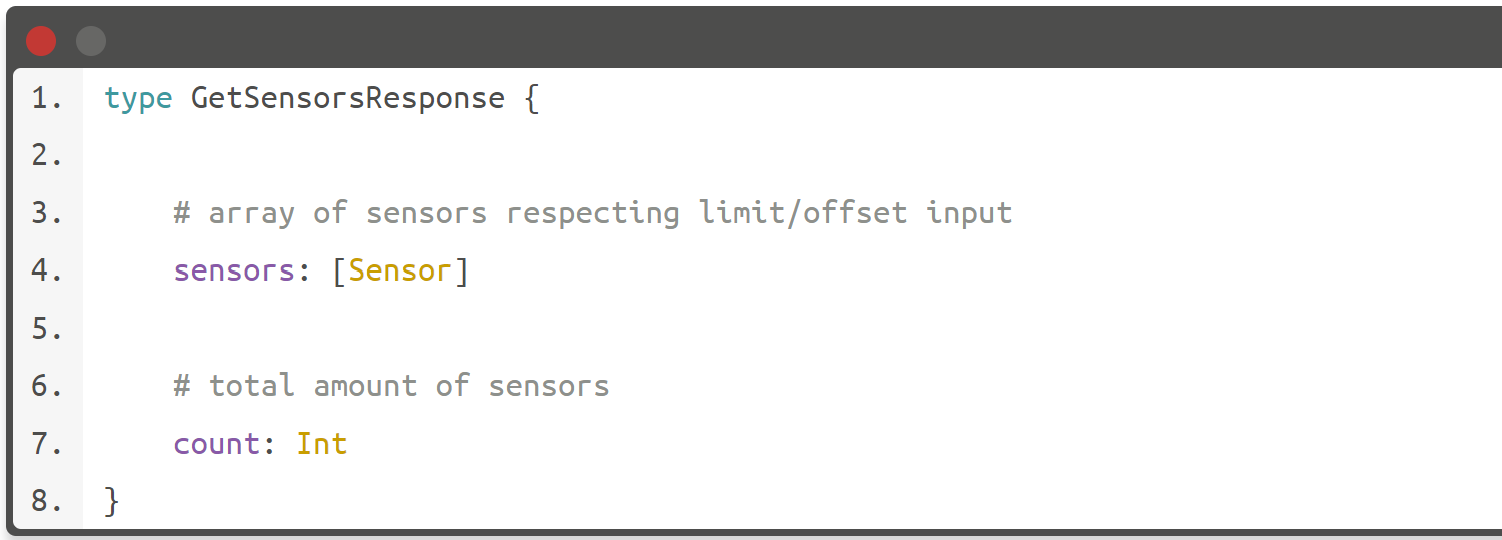Click the 'type' keyword on line 1
This screenshot has width=1502, height=540.
(138, 99)
